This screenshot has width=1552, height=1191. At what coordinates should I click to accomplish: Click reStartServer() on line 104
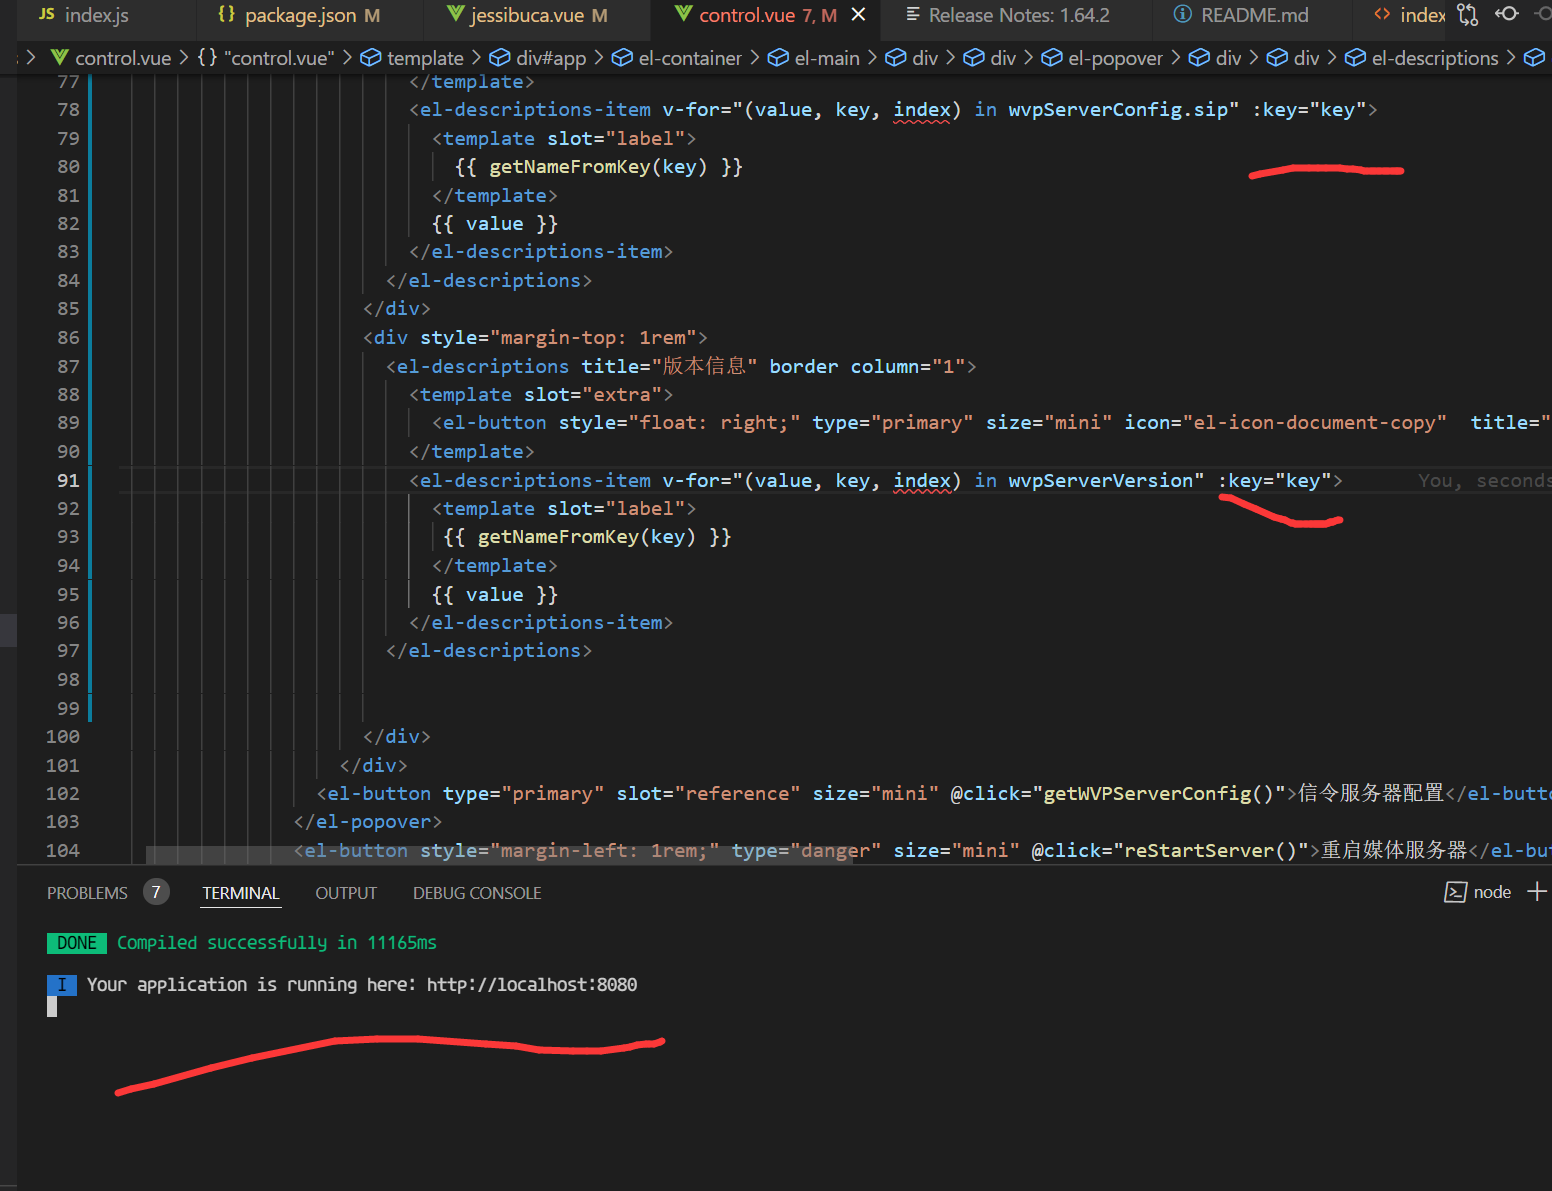[x=1211, y=850]
